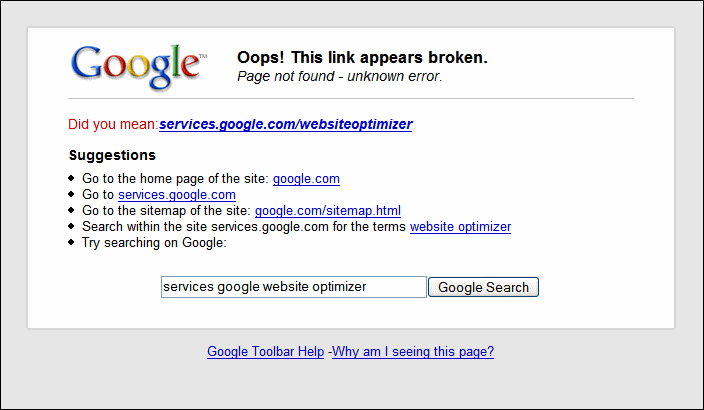Viewport: 704px width, 410px height.
Task: Click the 'Page not found - unknown error.' subtitle
Action: click(339, 76)
